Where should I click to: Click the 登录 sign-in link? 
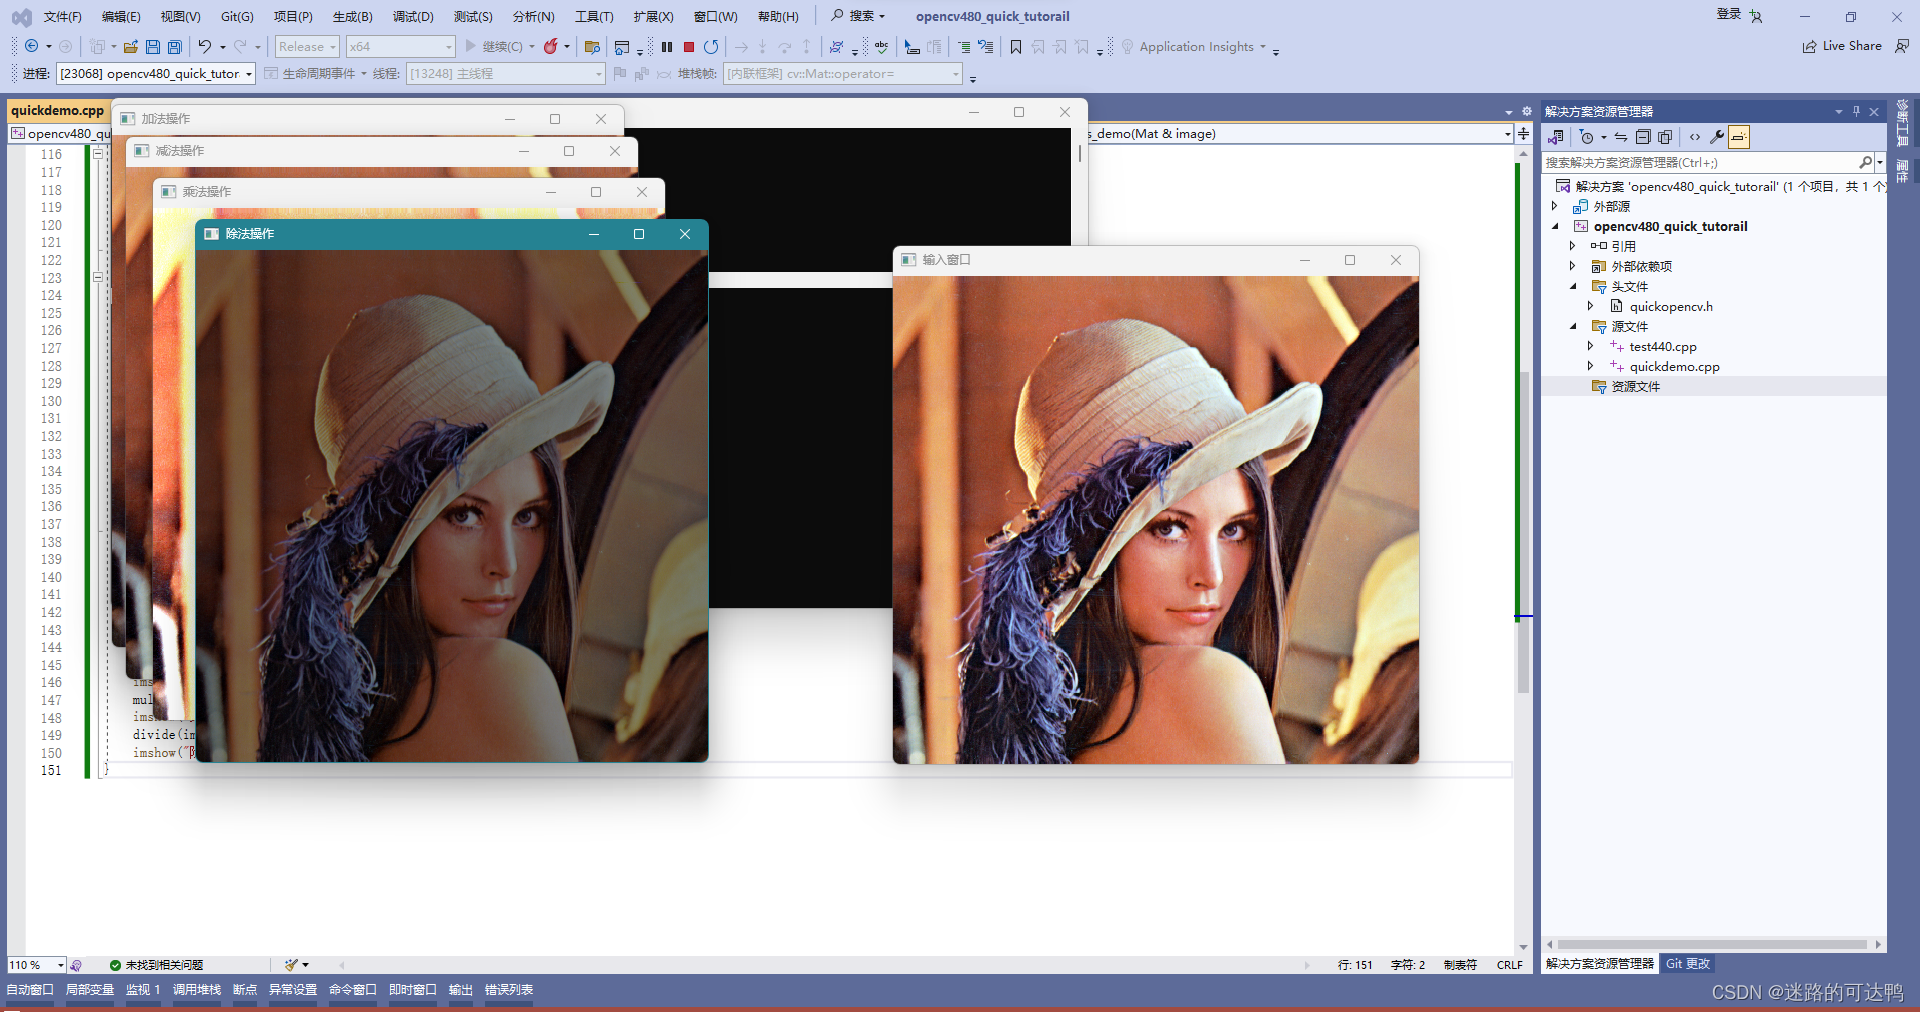[x=1729, y=15]
